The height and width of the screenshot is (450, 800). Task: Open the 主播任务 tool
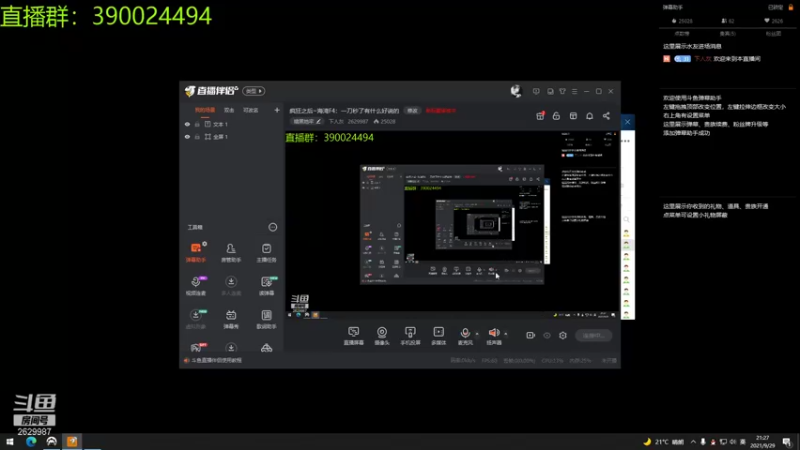pyautogui.click(x=266, y=253)
